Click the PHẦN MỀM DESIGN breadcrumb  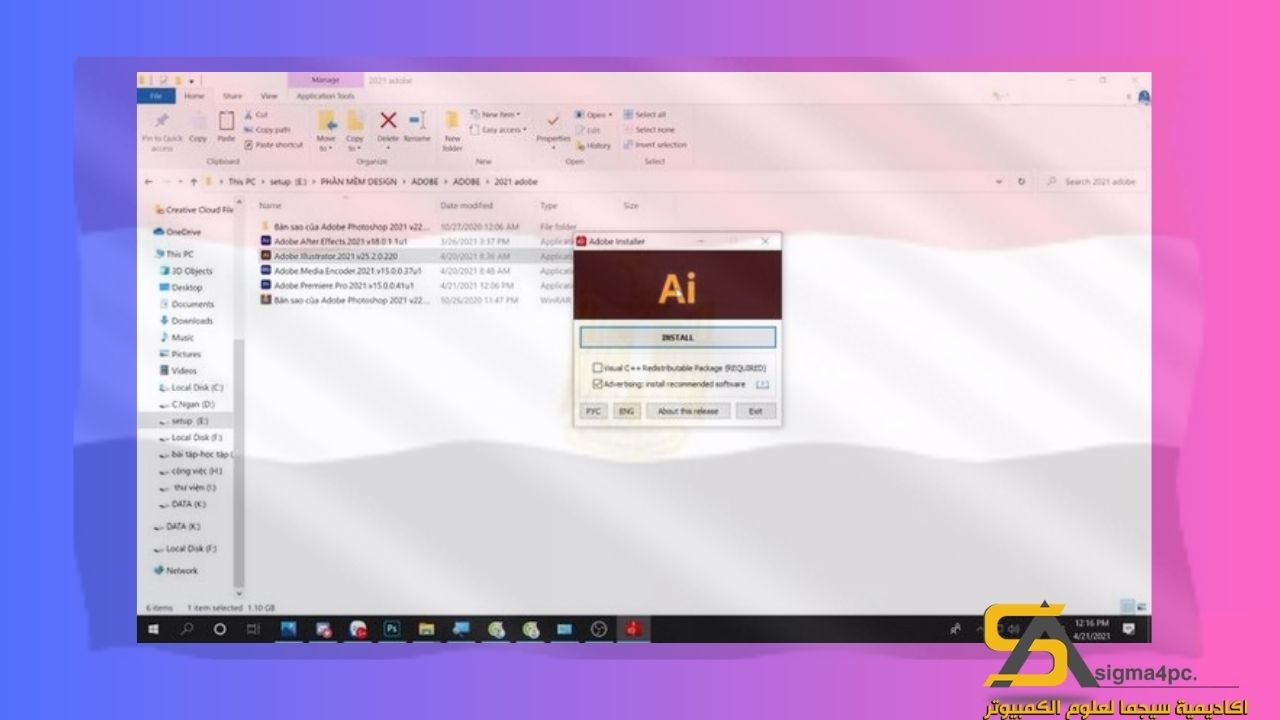[x=359, y=182]
